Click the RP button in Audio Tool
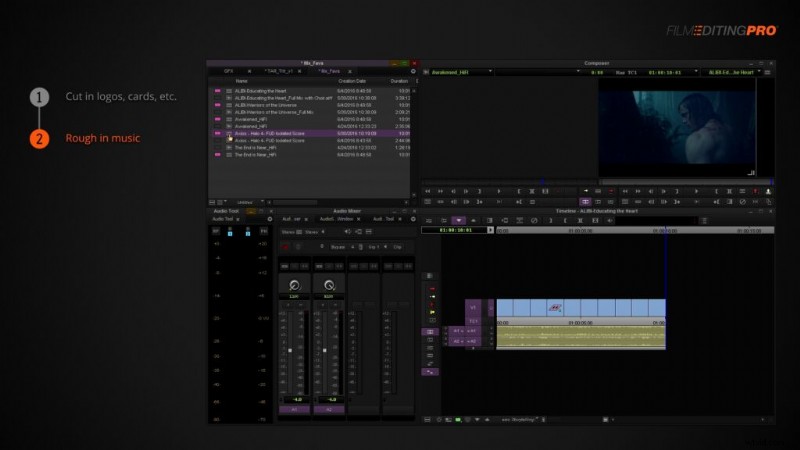The height and width of the screenshot is (450, 800). coord(216,232)
